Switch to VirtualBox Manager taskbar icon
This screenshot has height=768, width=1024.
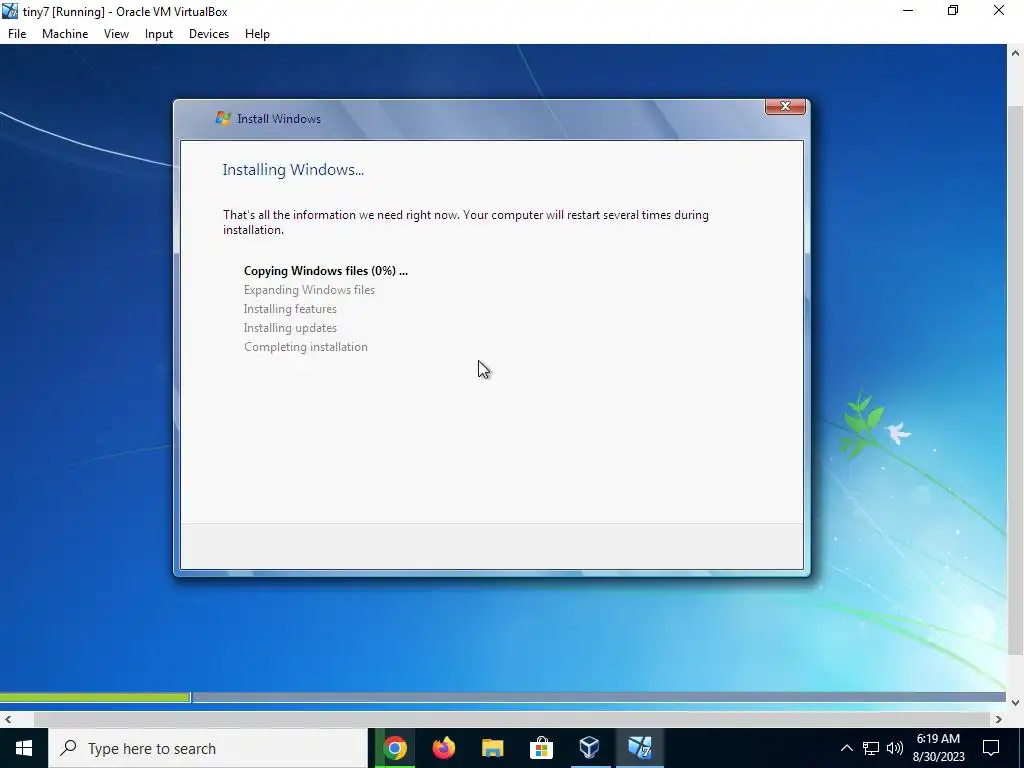(590, 748)
